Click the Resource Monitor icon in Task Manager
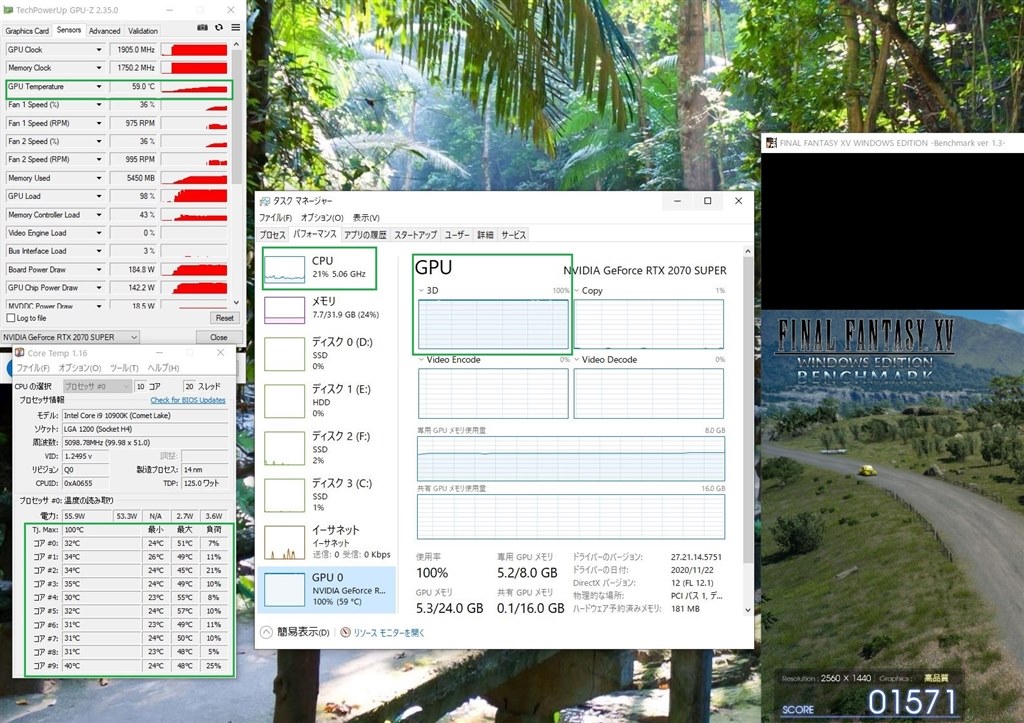This screenshot has height=723, width=1024. coord(345,632)
